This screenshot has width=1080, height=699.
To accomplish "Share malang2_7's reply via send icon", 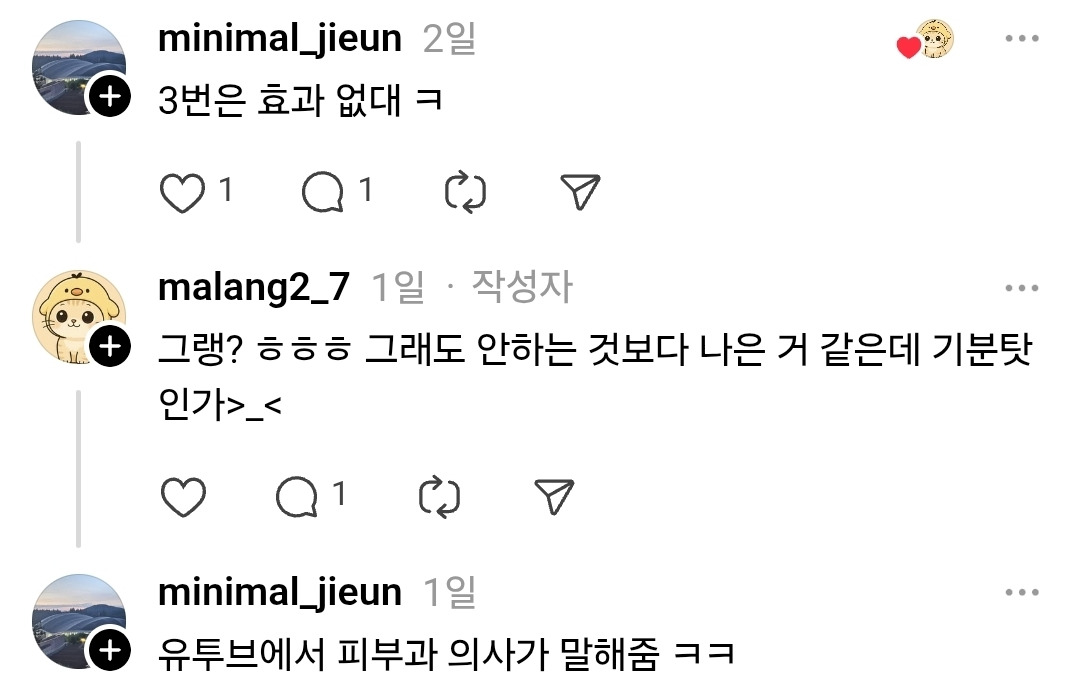I will pyautogui.click(x=553, y=497).
